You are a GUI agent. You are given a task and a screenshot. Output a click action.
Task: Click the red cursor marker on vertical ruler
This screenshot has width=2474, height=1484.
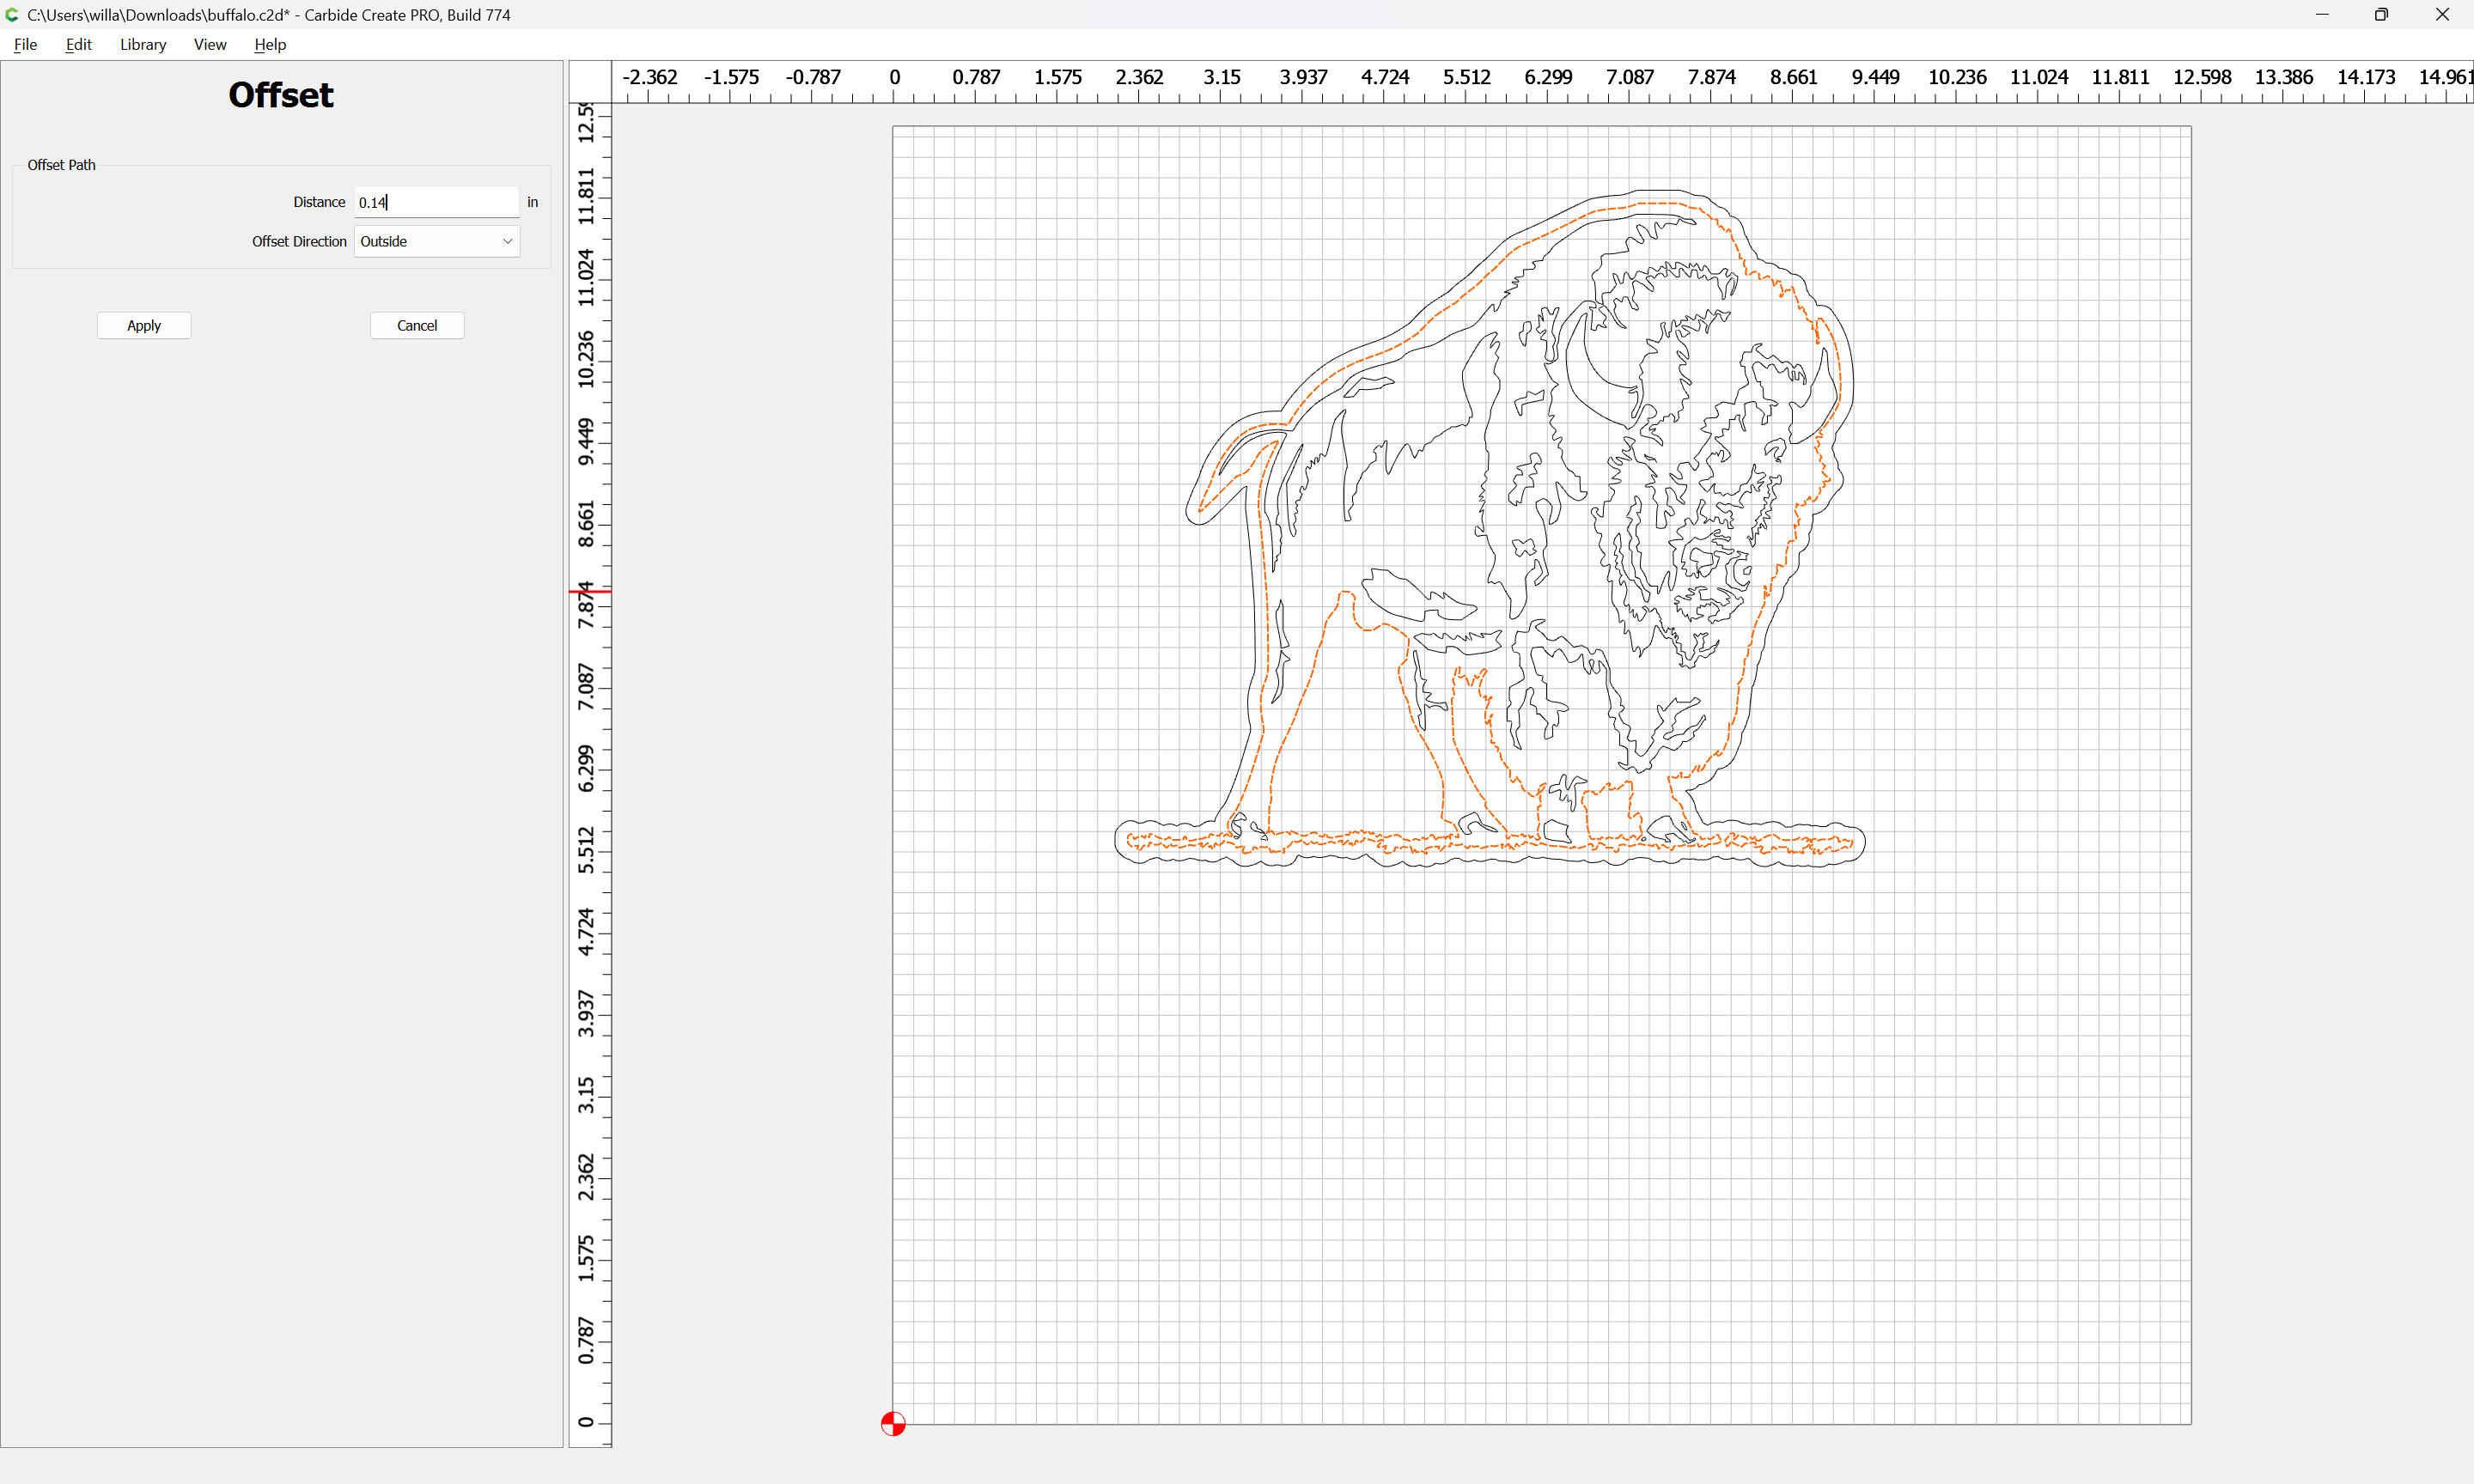click(x=590, y=592)
